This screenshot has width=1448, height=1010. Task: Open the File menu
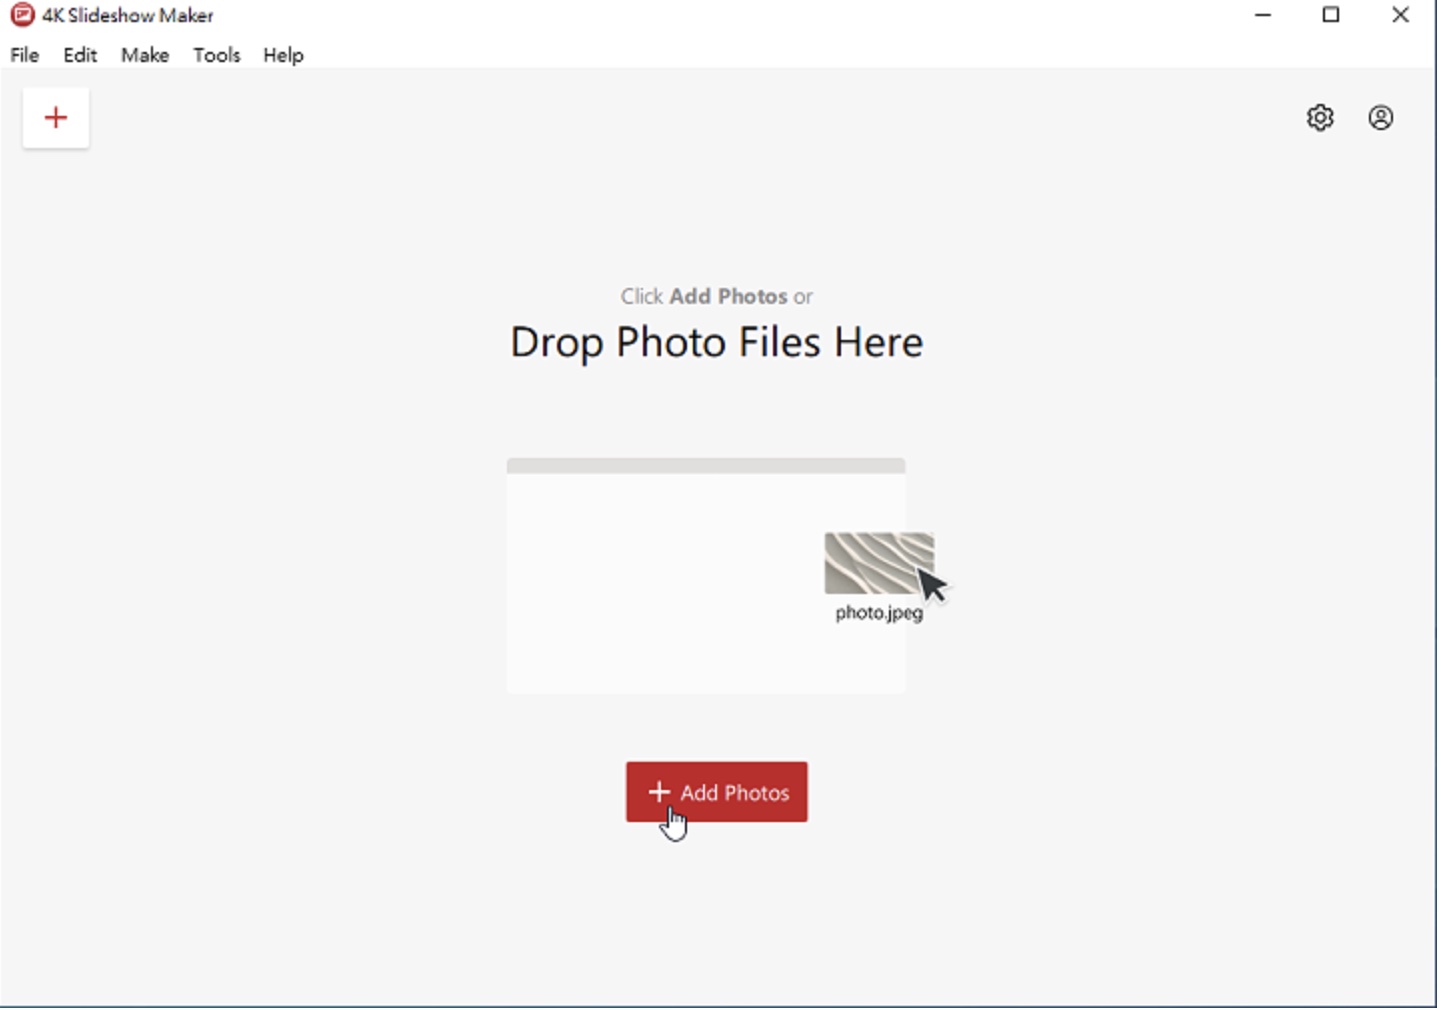click(25, 55)
